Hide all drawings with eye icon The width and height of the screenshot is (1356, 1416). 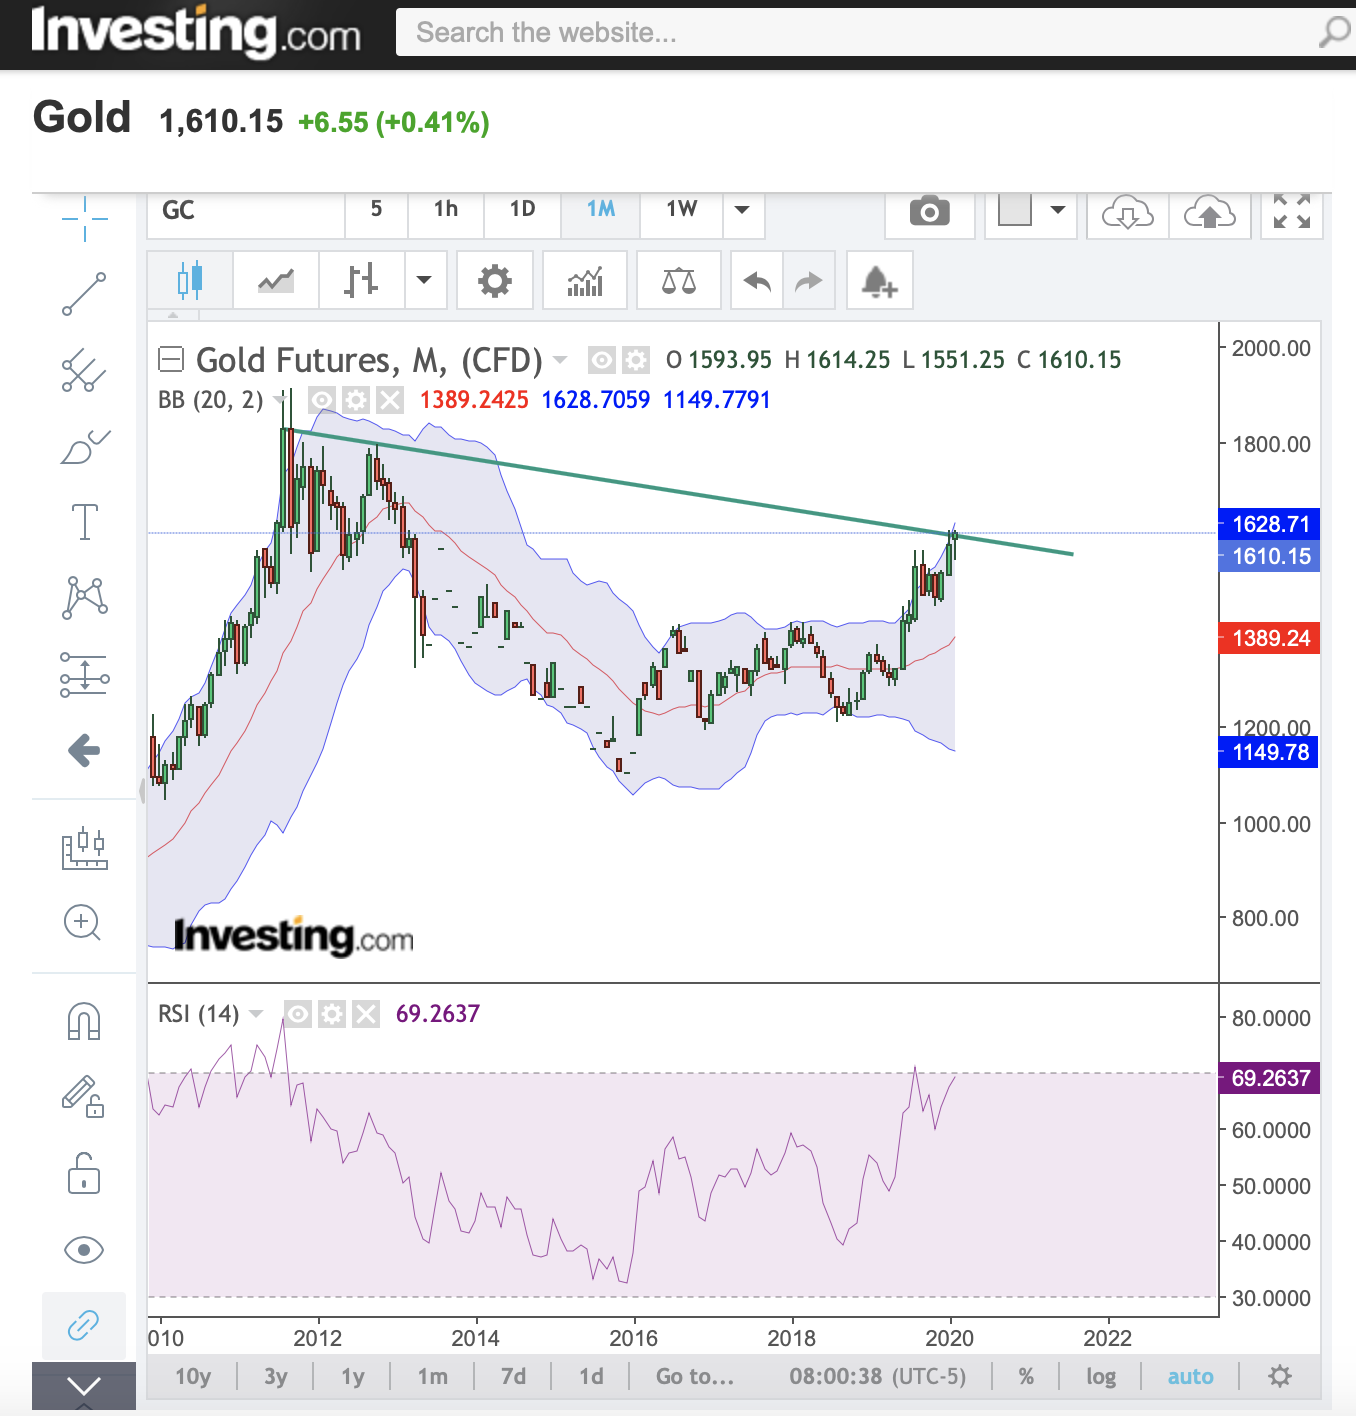[84, 1249]
